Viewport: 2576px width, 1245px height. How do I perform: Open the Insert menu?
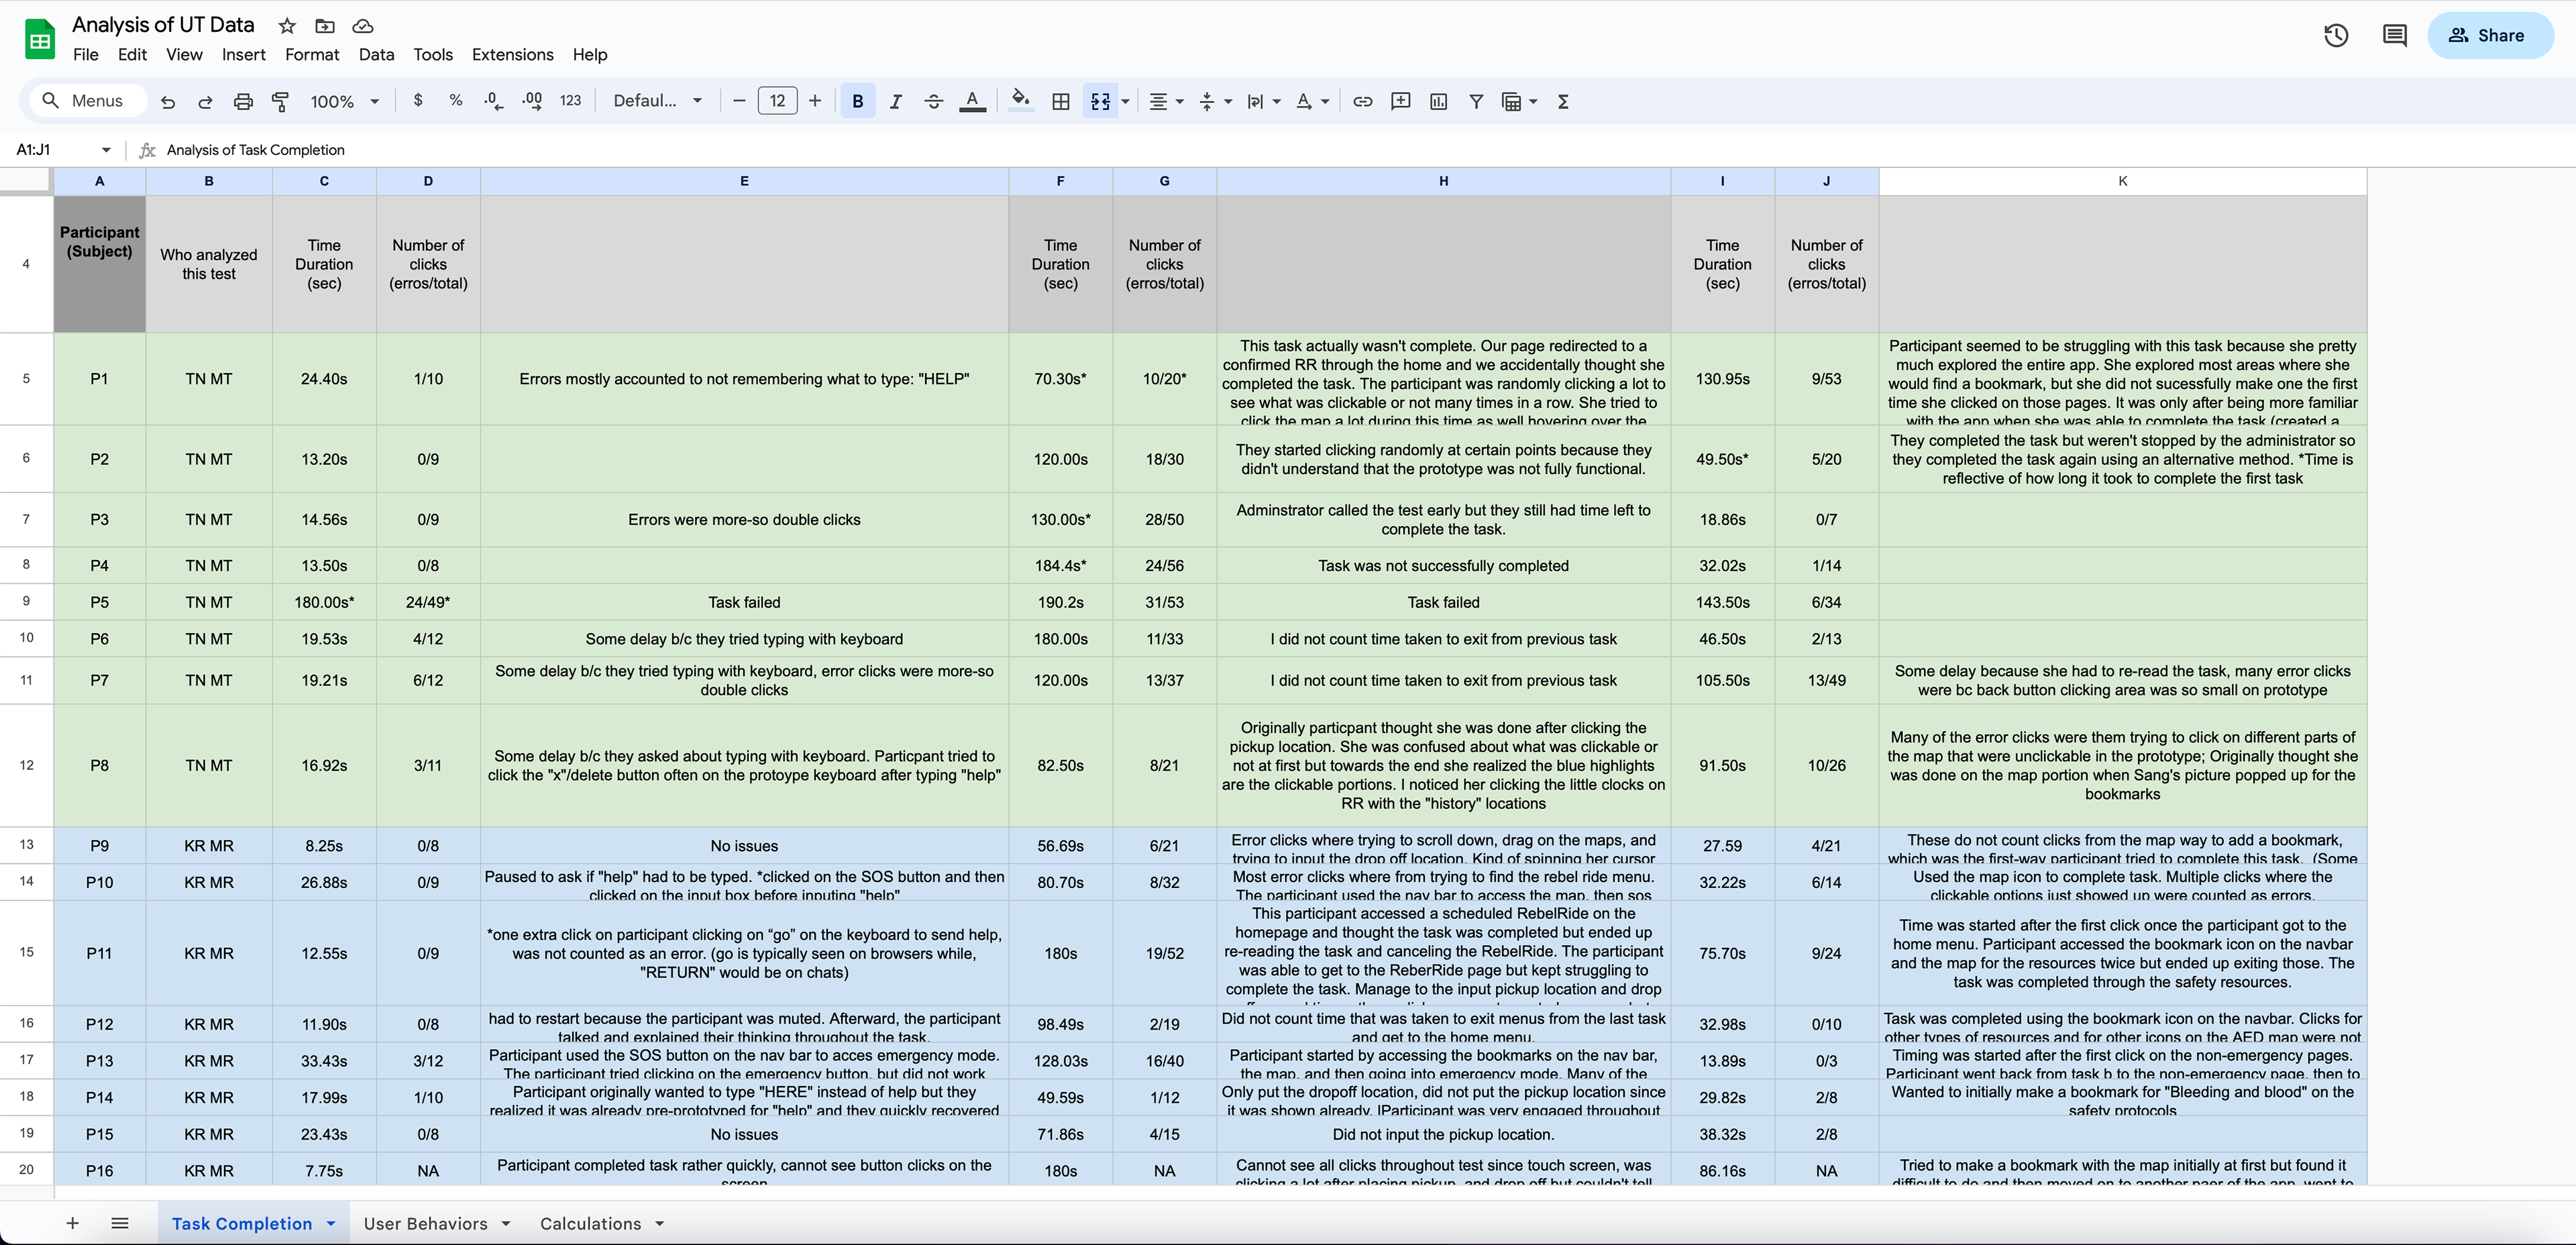[244, 55]
